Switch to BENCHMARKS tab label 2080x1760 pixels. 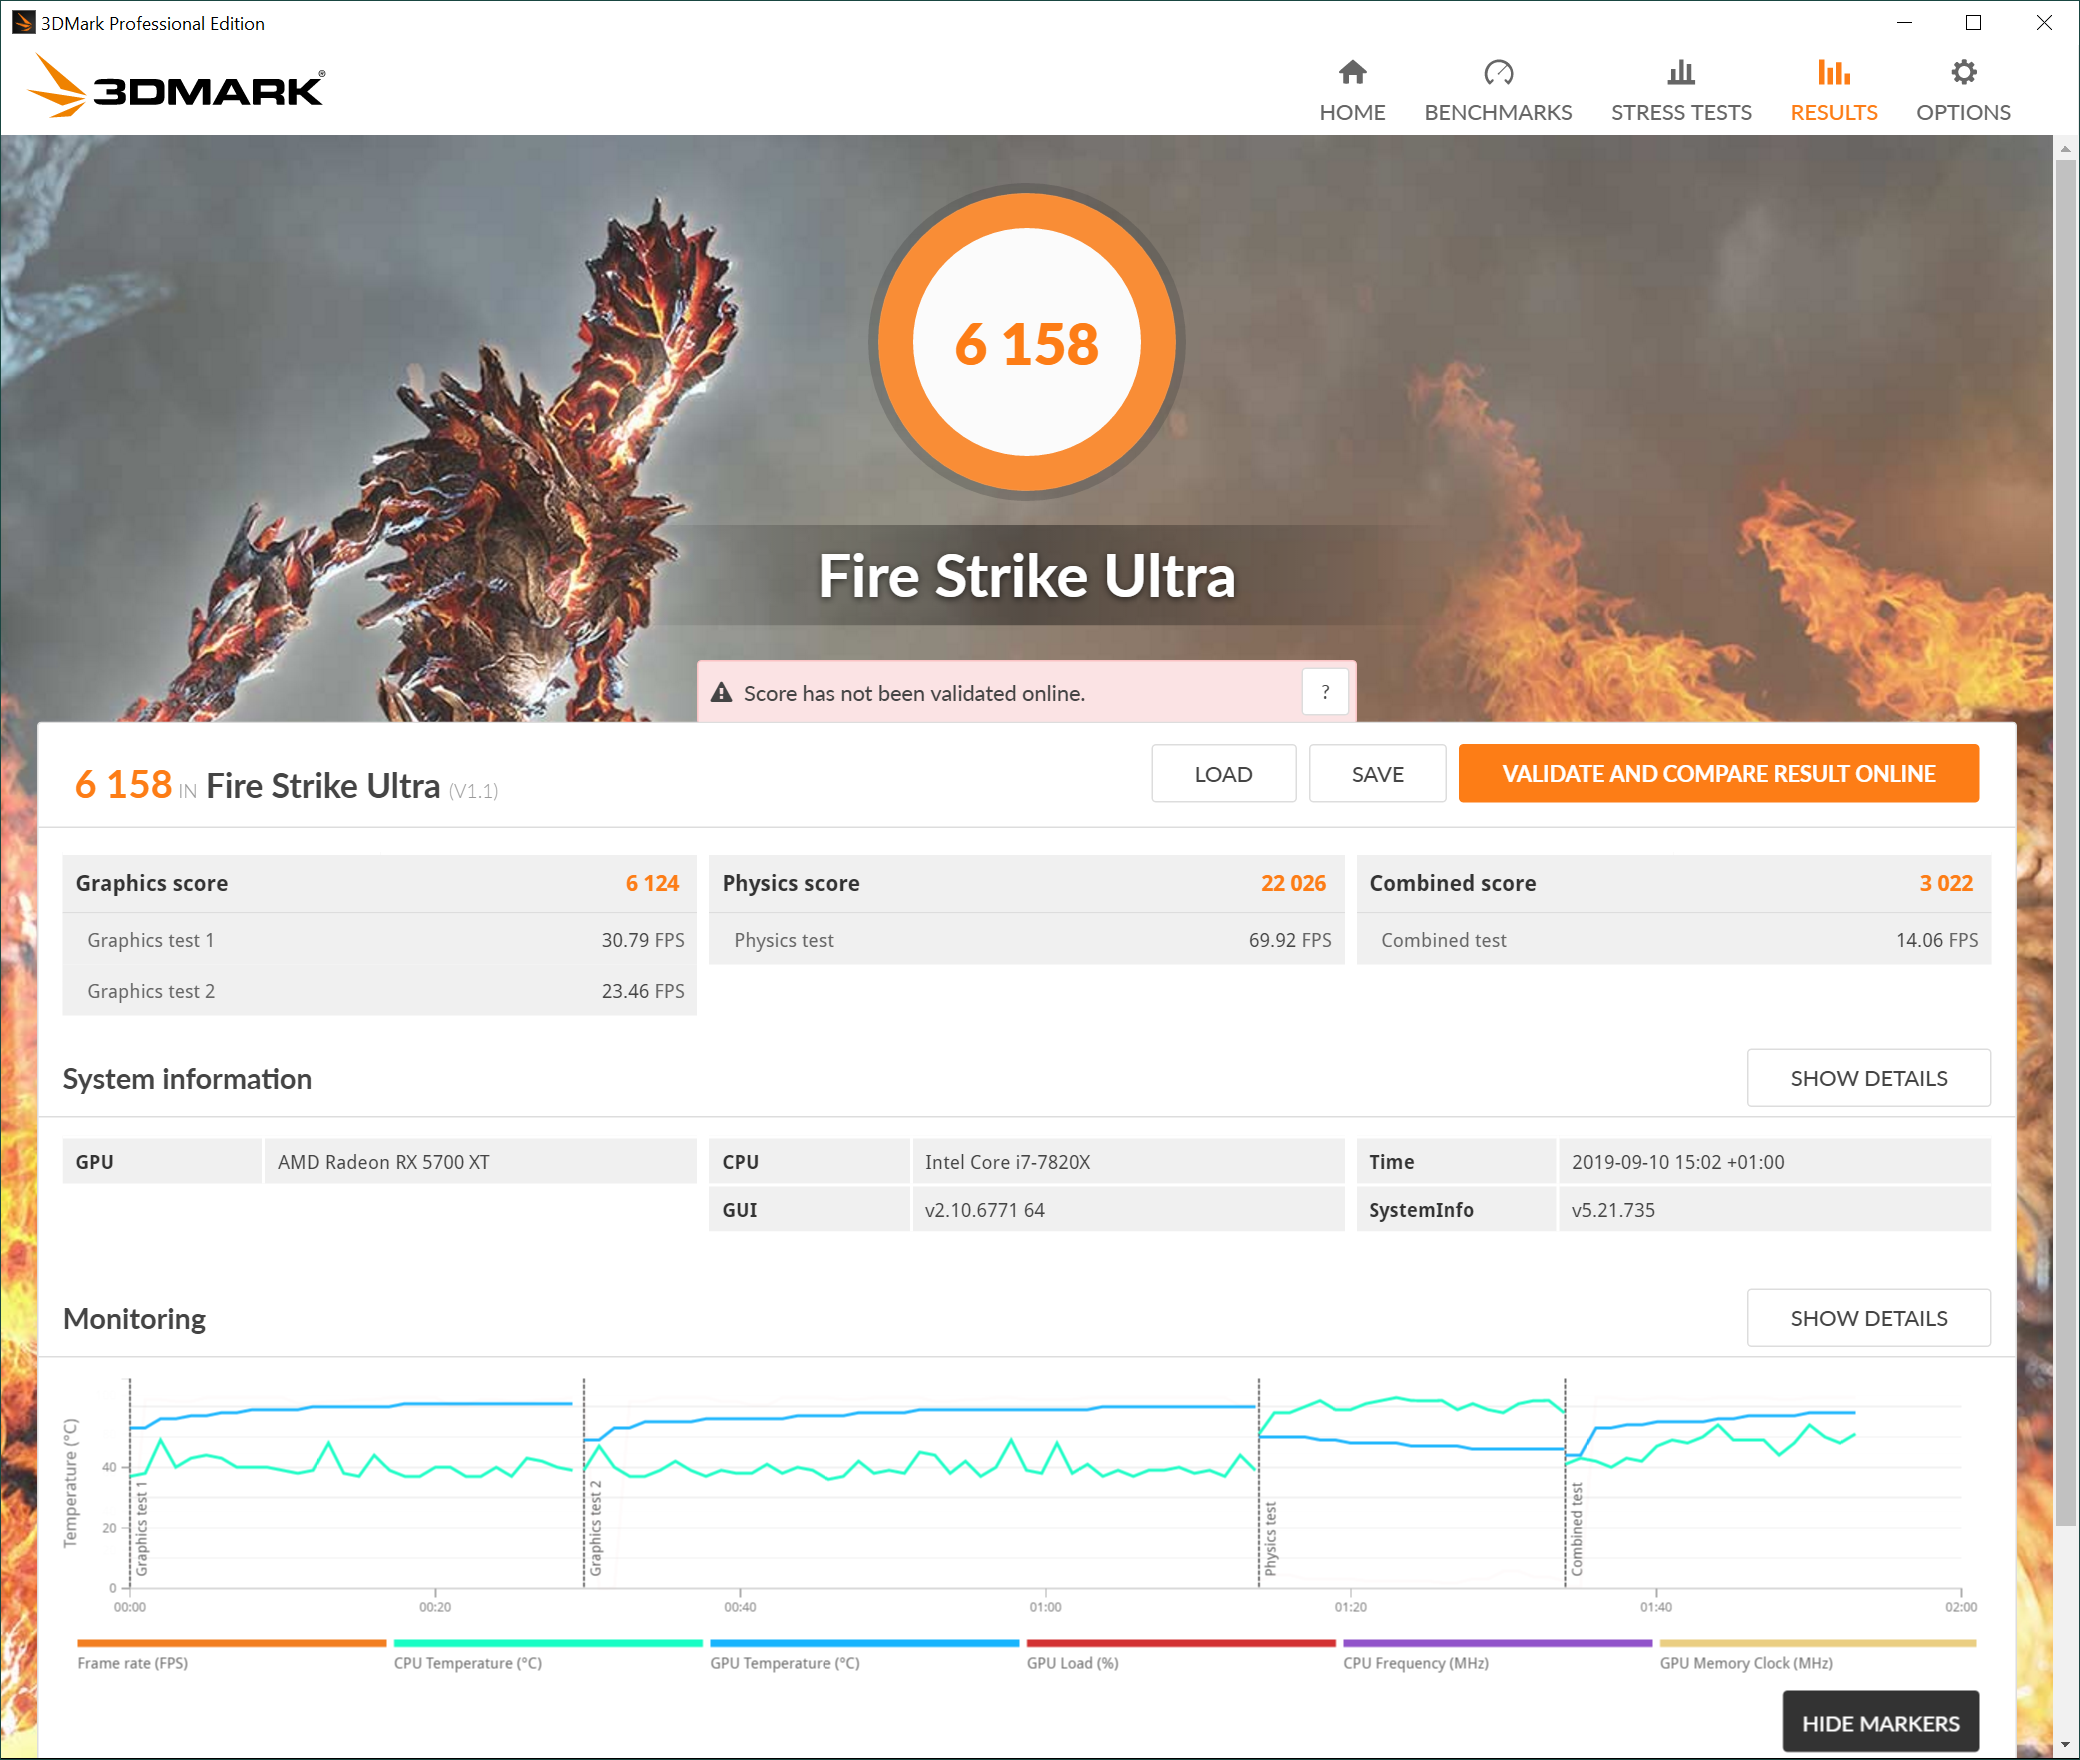point(1498,112)
